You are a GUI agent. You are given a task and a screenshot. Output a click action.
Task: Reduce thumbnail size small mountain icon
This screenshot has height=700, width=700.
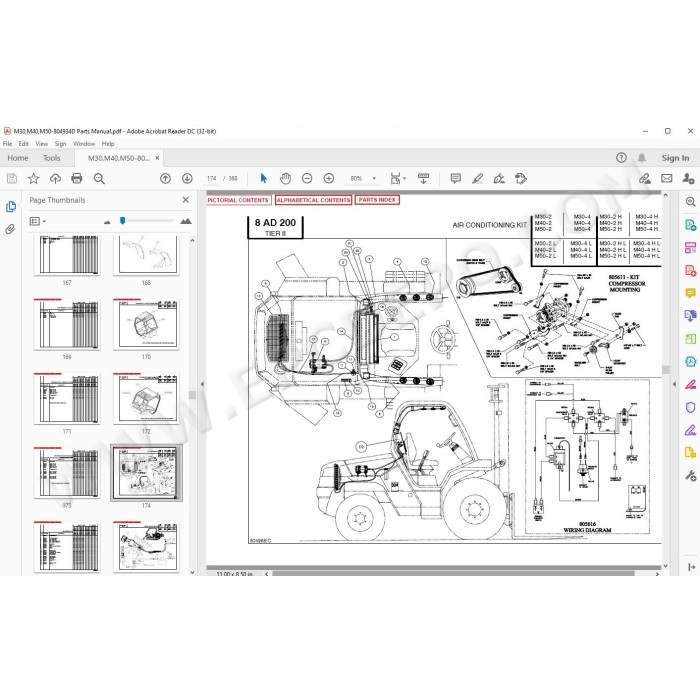[107, 222]
